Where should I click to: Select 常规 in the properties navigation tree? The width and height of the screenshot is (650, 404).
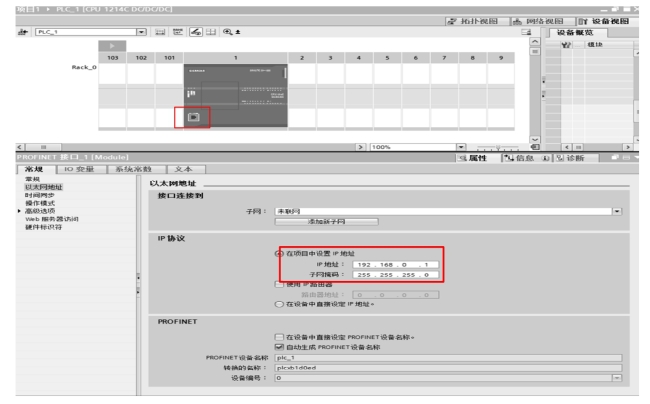click(32, 179)
